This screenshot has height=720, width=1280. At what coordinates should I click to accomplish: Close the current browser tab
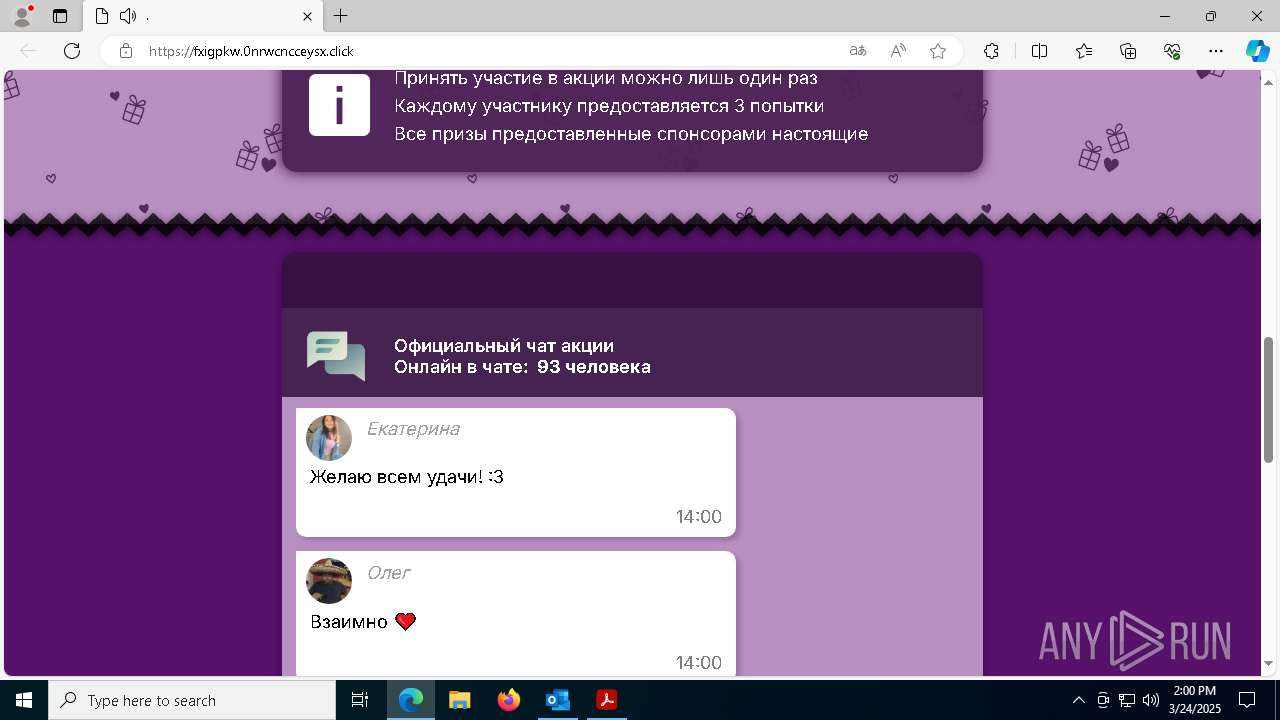(308, 16)
